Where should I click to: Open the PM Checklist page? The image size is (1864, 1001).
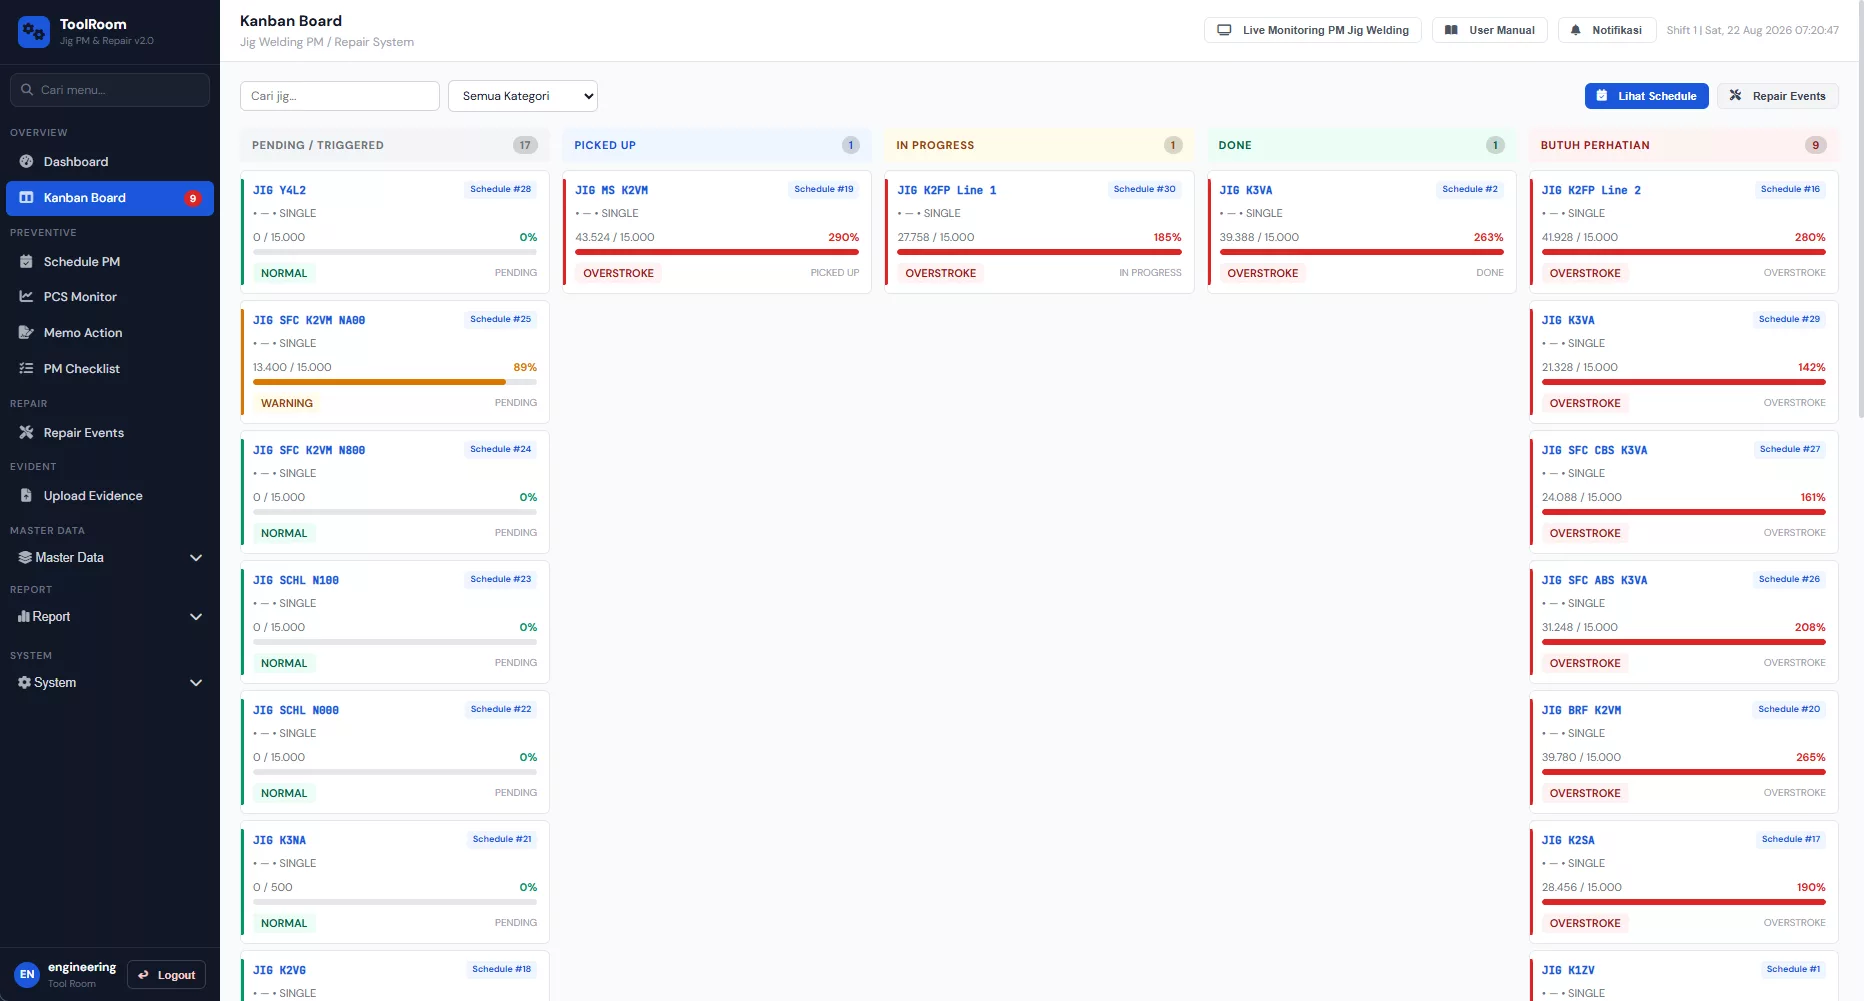tap(110, 369)
